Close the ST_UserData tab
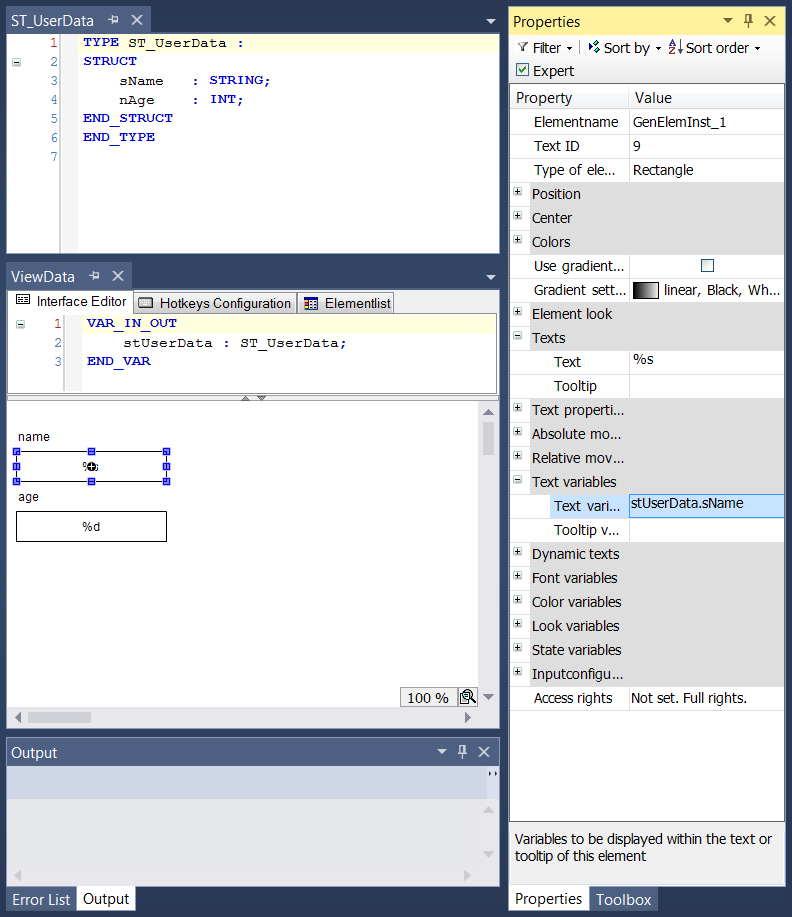Screen dimensions: 792x917 (137, 20)
